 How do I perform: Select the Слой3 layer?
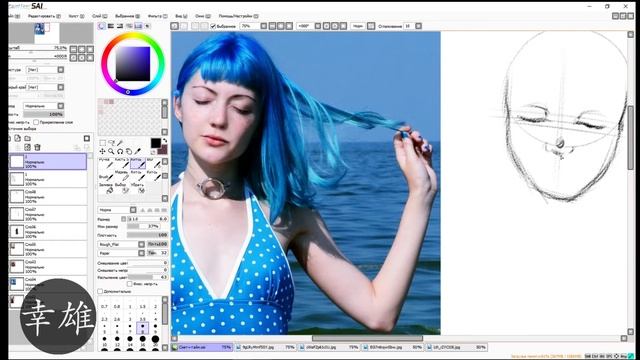48,267
